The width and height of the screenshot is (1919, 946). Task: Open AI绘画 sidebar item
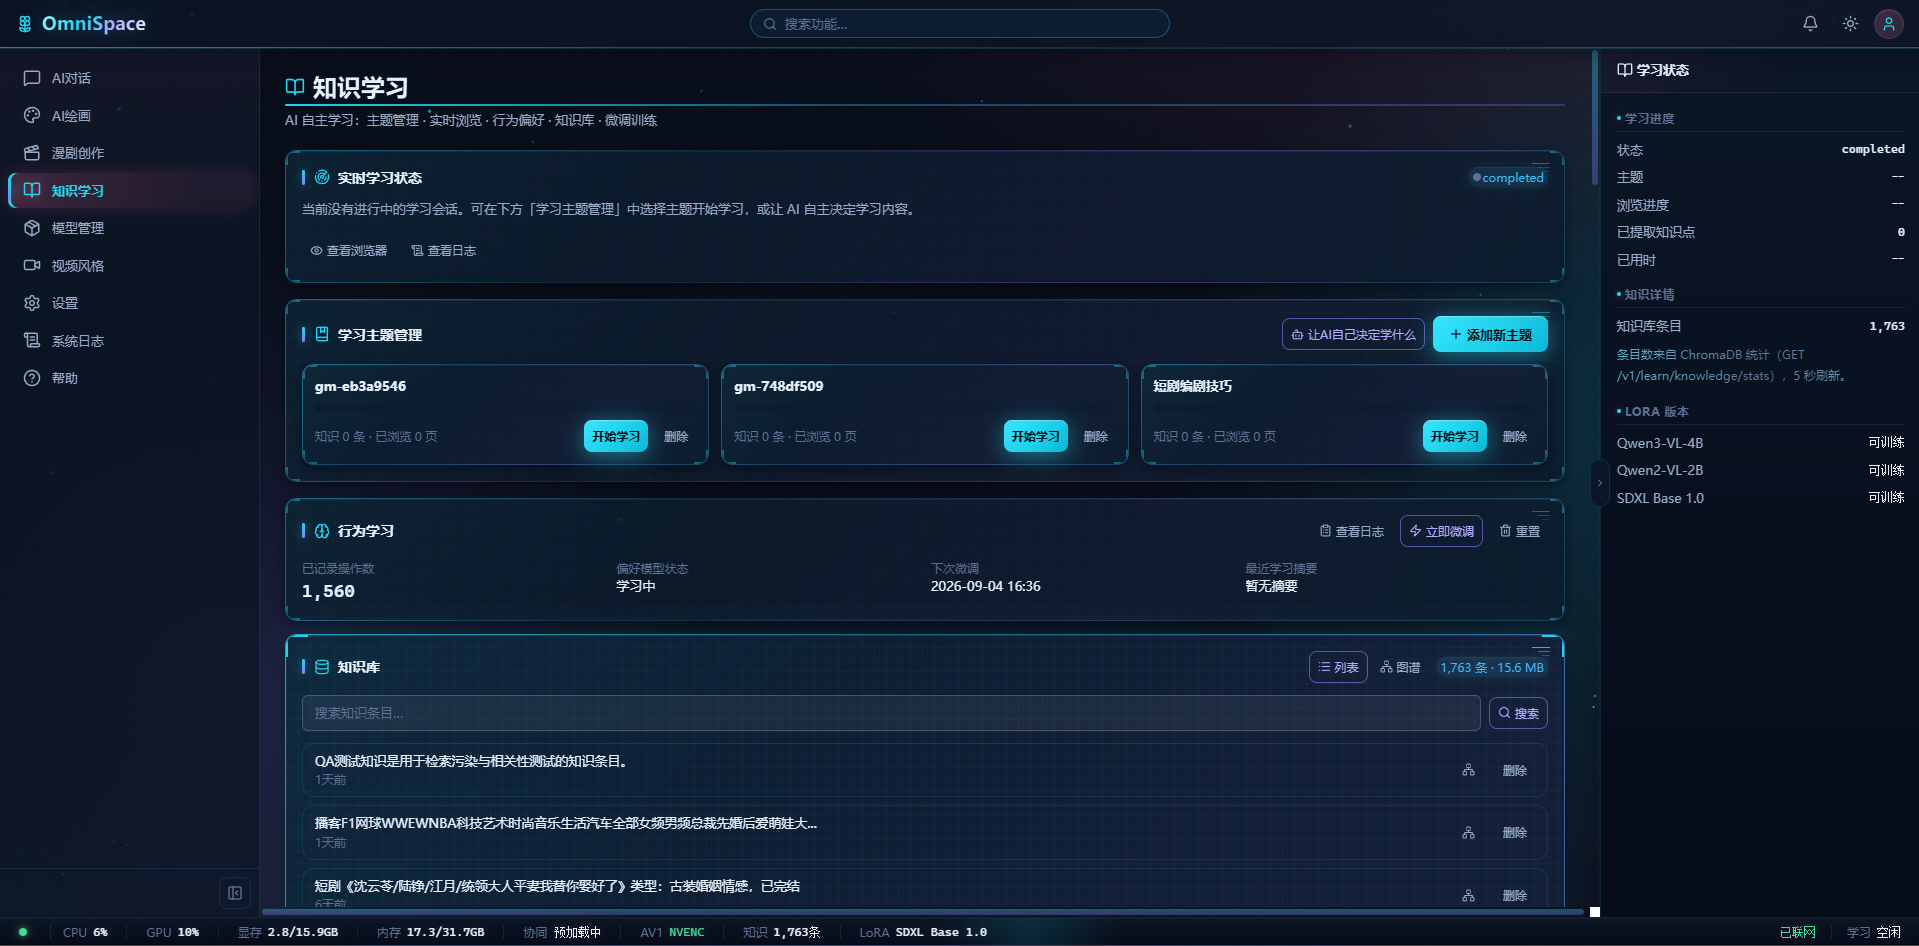pos(130,116)
